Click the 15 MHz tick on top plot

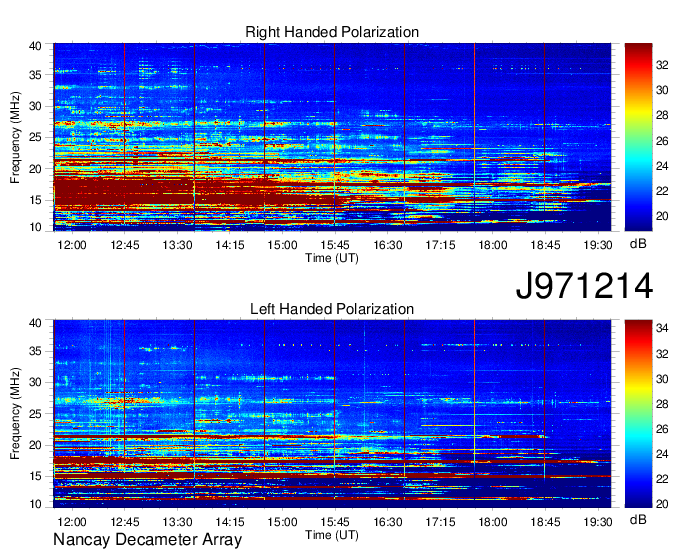35,200
